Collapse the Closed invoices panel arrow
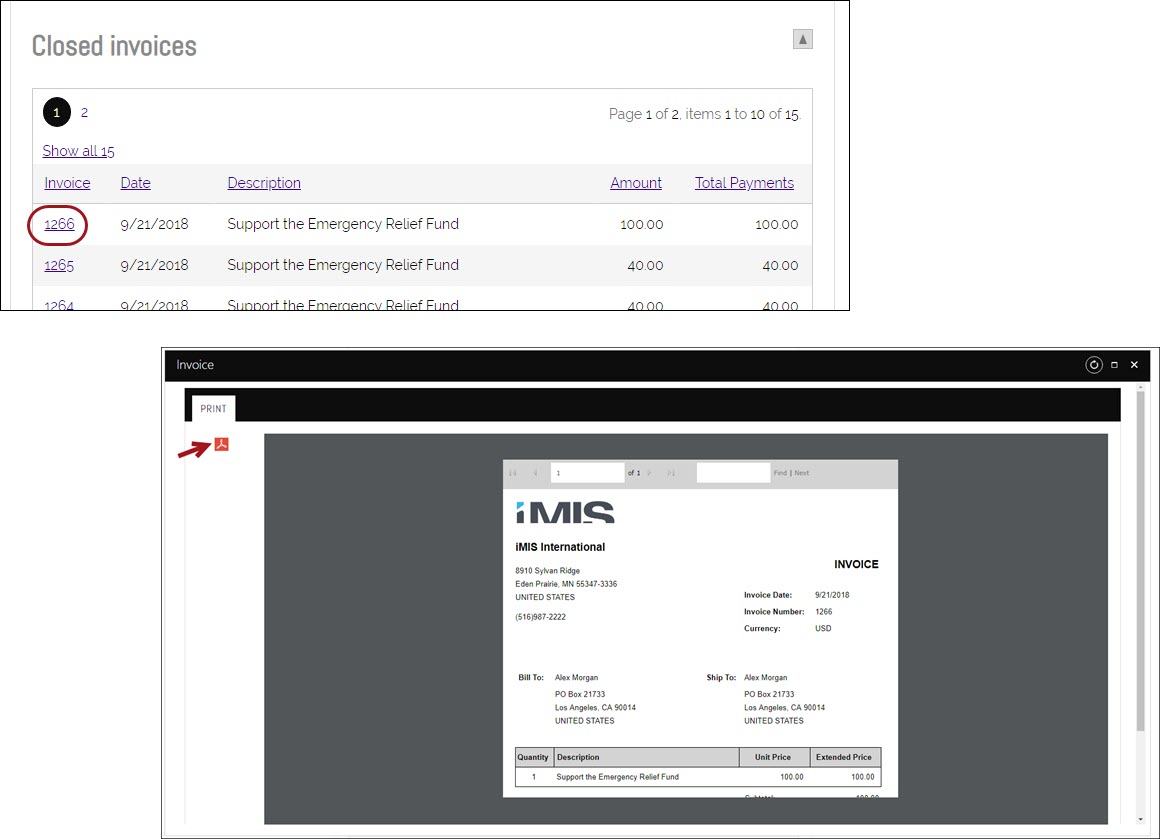The height and width of the screenshot is (839, 1161). point(803,39)
